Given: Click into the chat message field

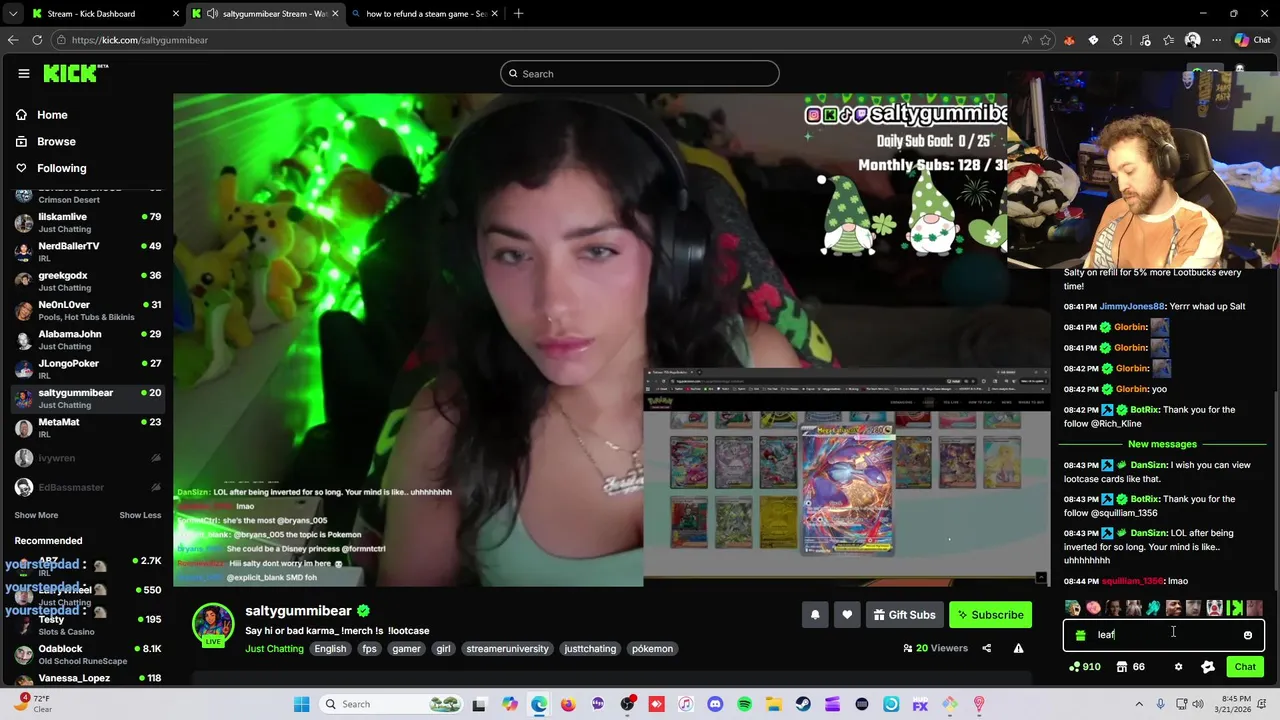Looking at the screenshot, I should pos(1164,635).
